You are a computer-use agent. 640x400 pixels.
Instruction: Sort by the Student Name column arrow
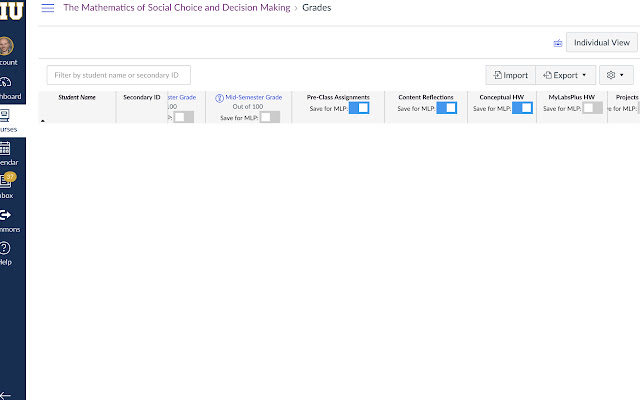pyautogui.click(x=42, y=120)
